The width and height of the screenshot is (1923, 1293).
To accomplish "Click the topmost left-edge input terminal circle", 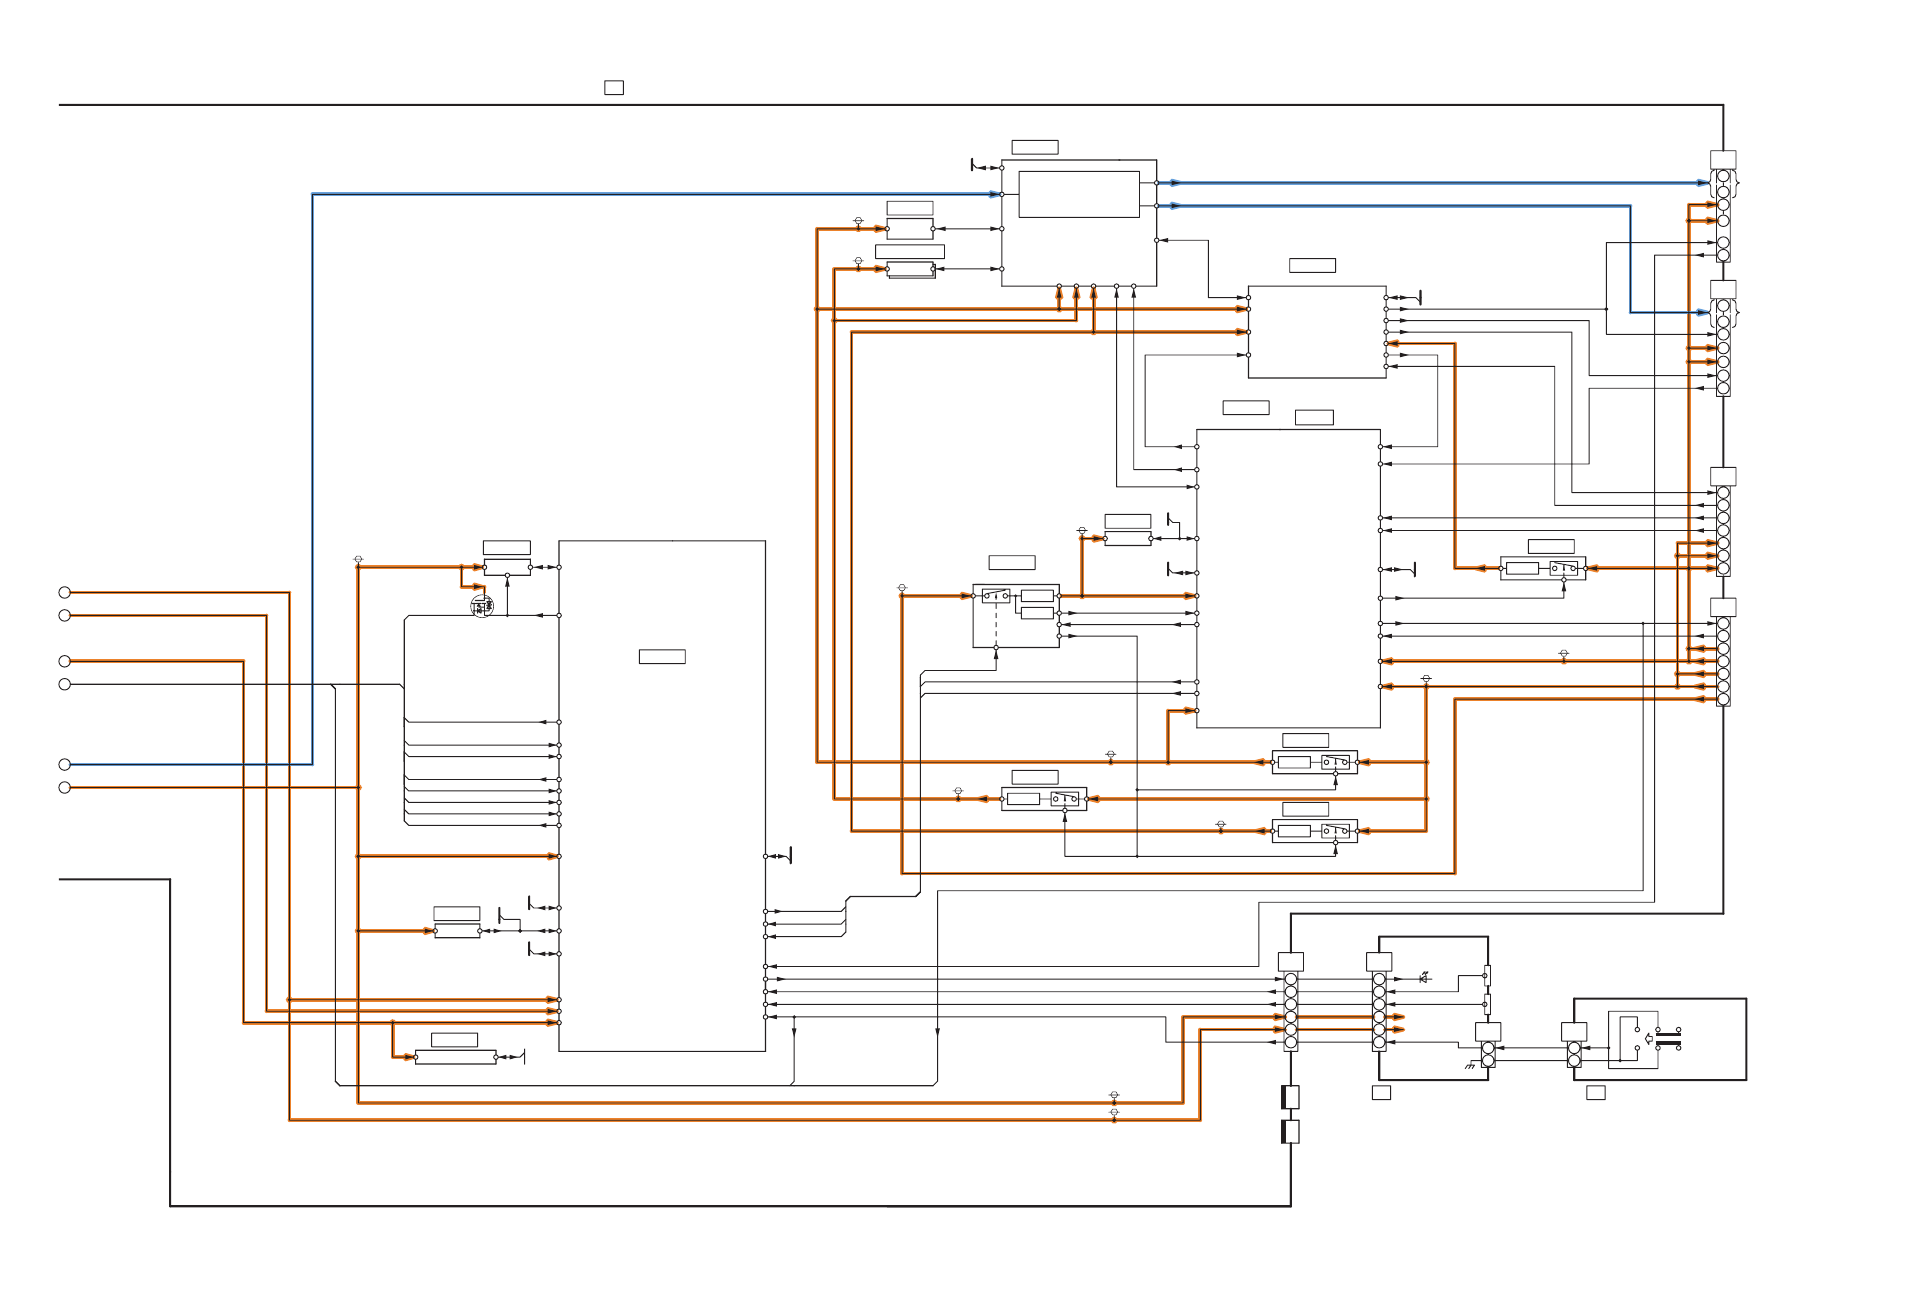I will (x=65, y=593).
